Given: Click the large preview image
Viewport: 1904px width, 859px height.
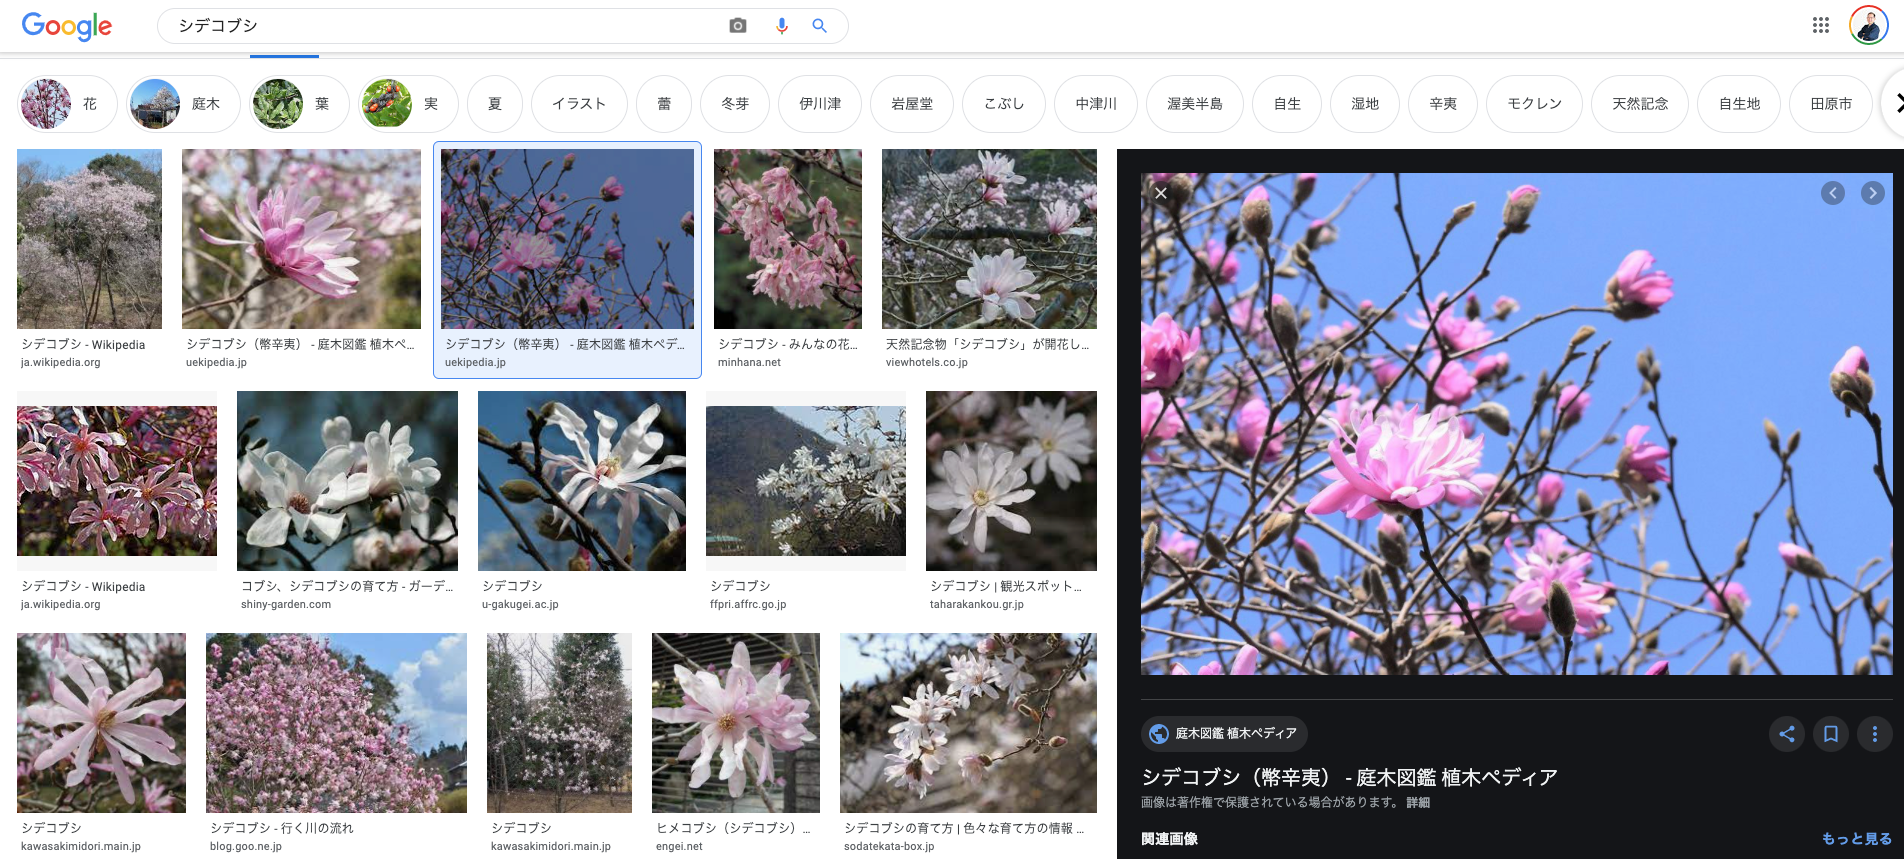Looking at the screenshot, I should coord(1517,424).
